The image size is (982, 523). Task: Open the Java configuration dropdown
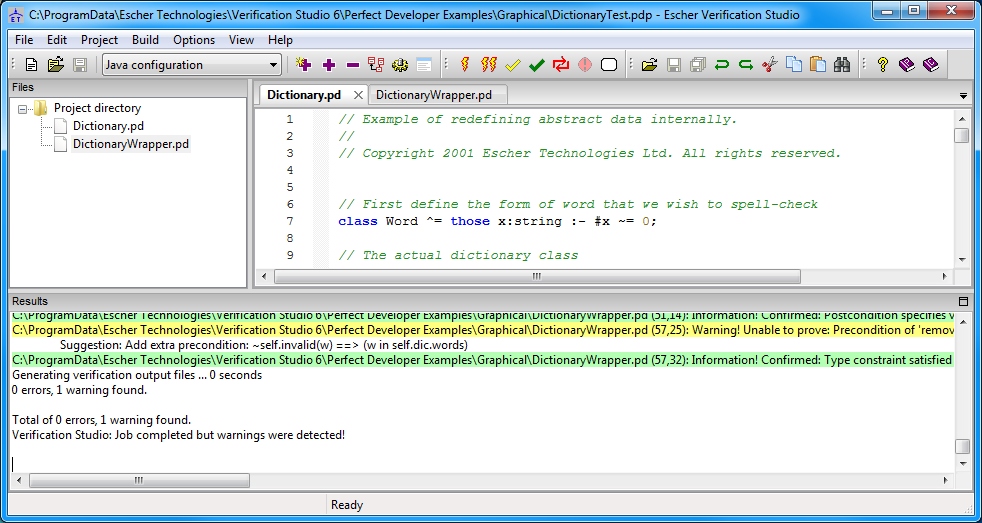[273, 65]
